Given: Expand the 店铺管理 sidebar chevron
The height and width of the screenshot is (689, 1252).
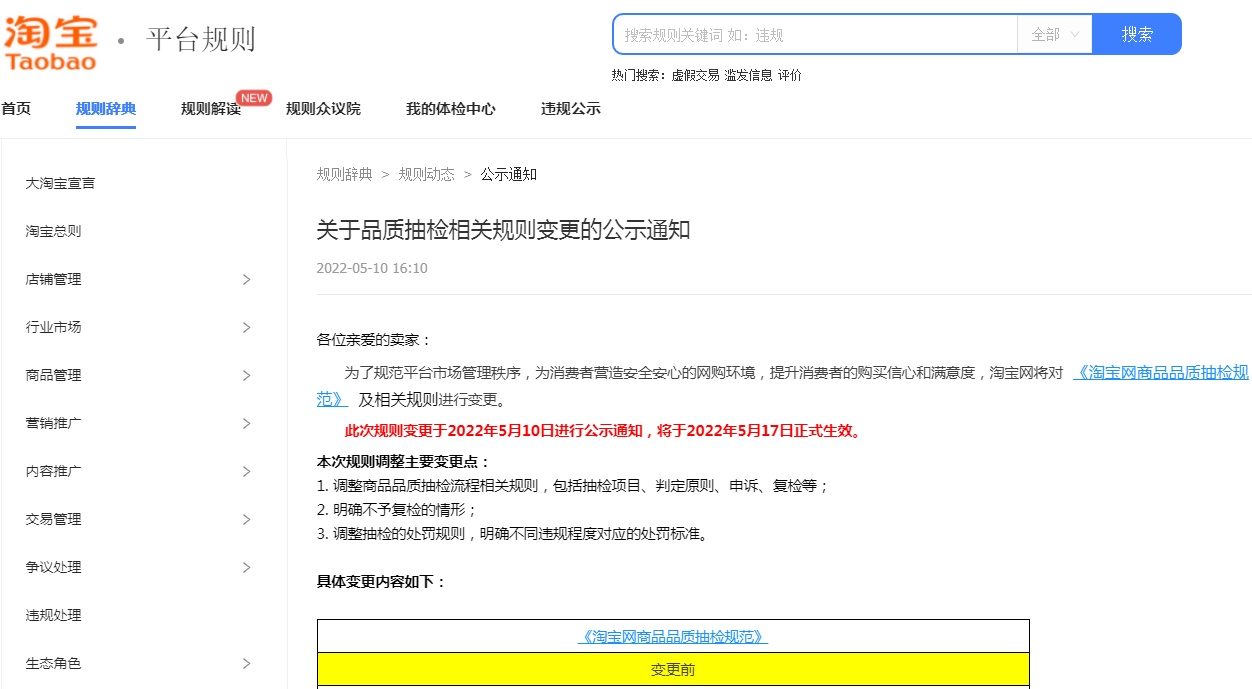Looking at the screenshot, I should [247, 279].
